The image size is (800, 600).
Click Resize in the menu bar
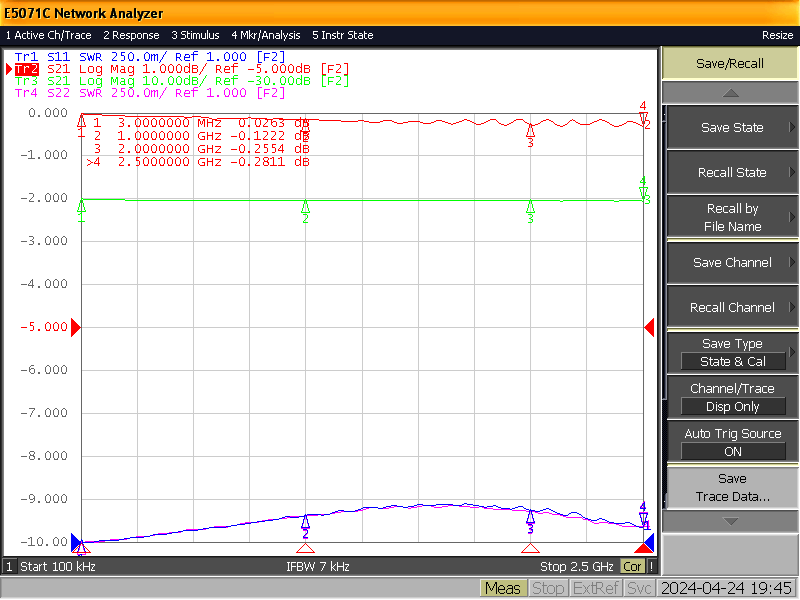tap(777, 35)
